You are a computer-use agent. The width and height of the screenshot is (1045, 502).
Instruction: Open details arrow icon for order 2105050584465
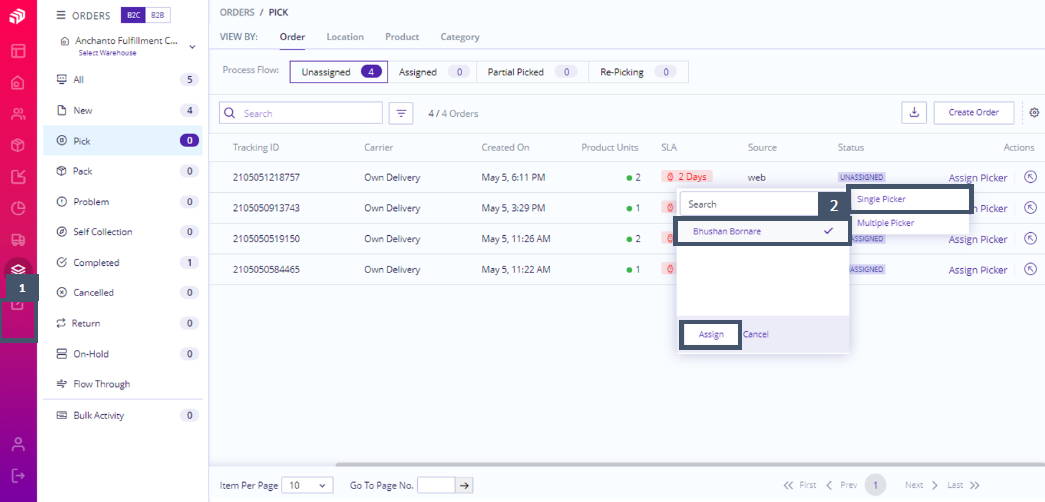pos(1030,269)
